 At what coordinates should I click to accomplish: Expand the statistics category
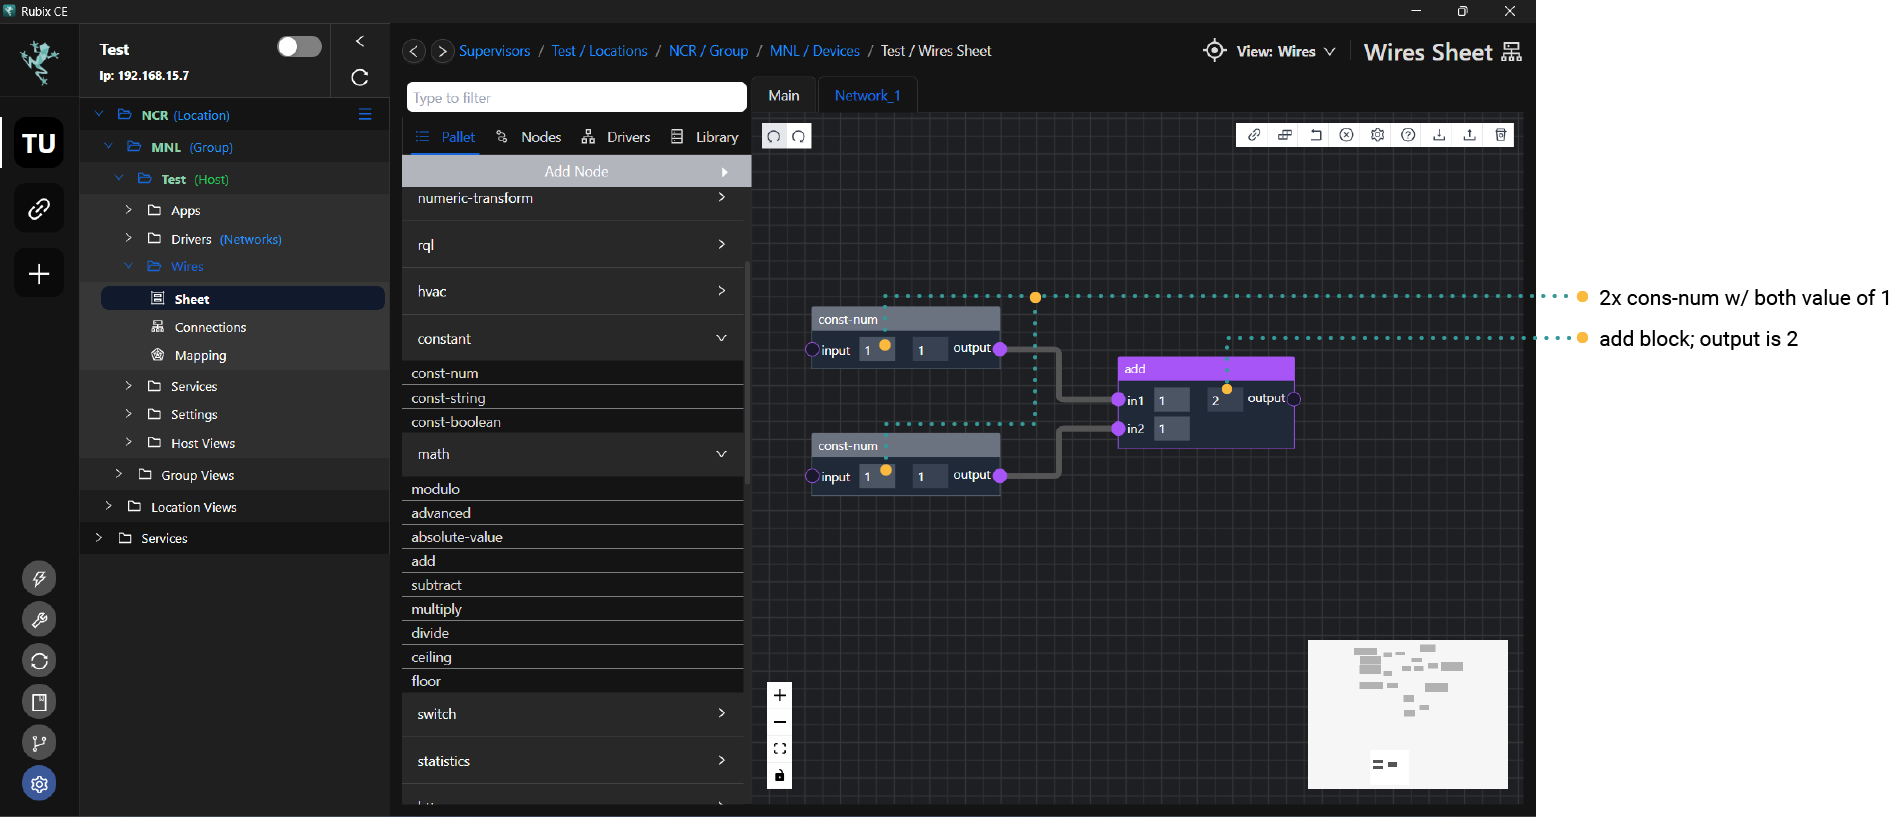point(576,761)
